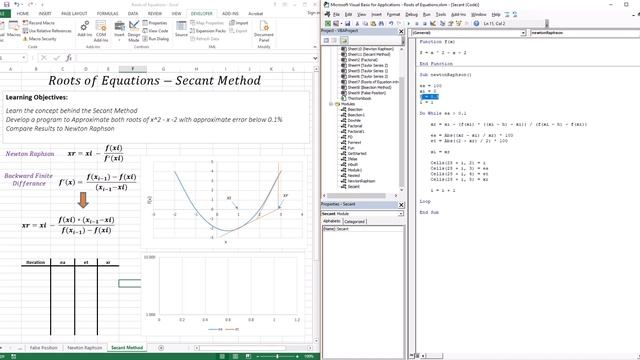Open the HOME ribbon tab
The width and height of the screenshot is (640, 360).
tap(22, 13)
